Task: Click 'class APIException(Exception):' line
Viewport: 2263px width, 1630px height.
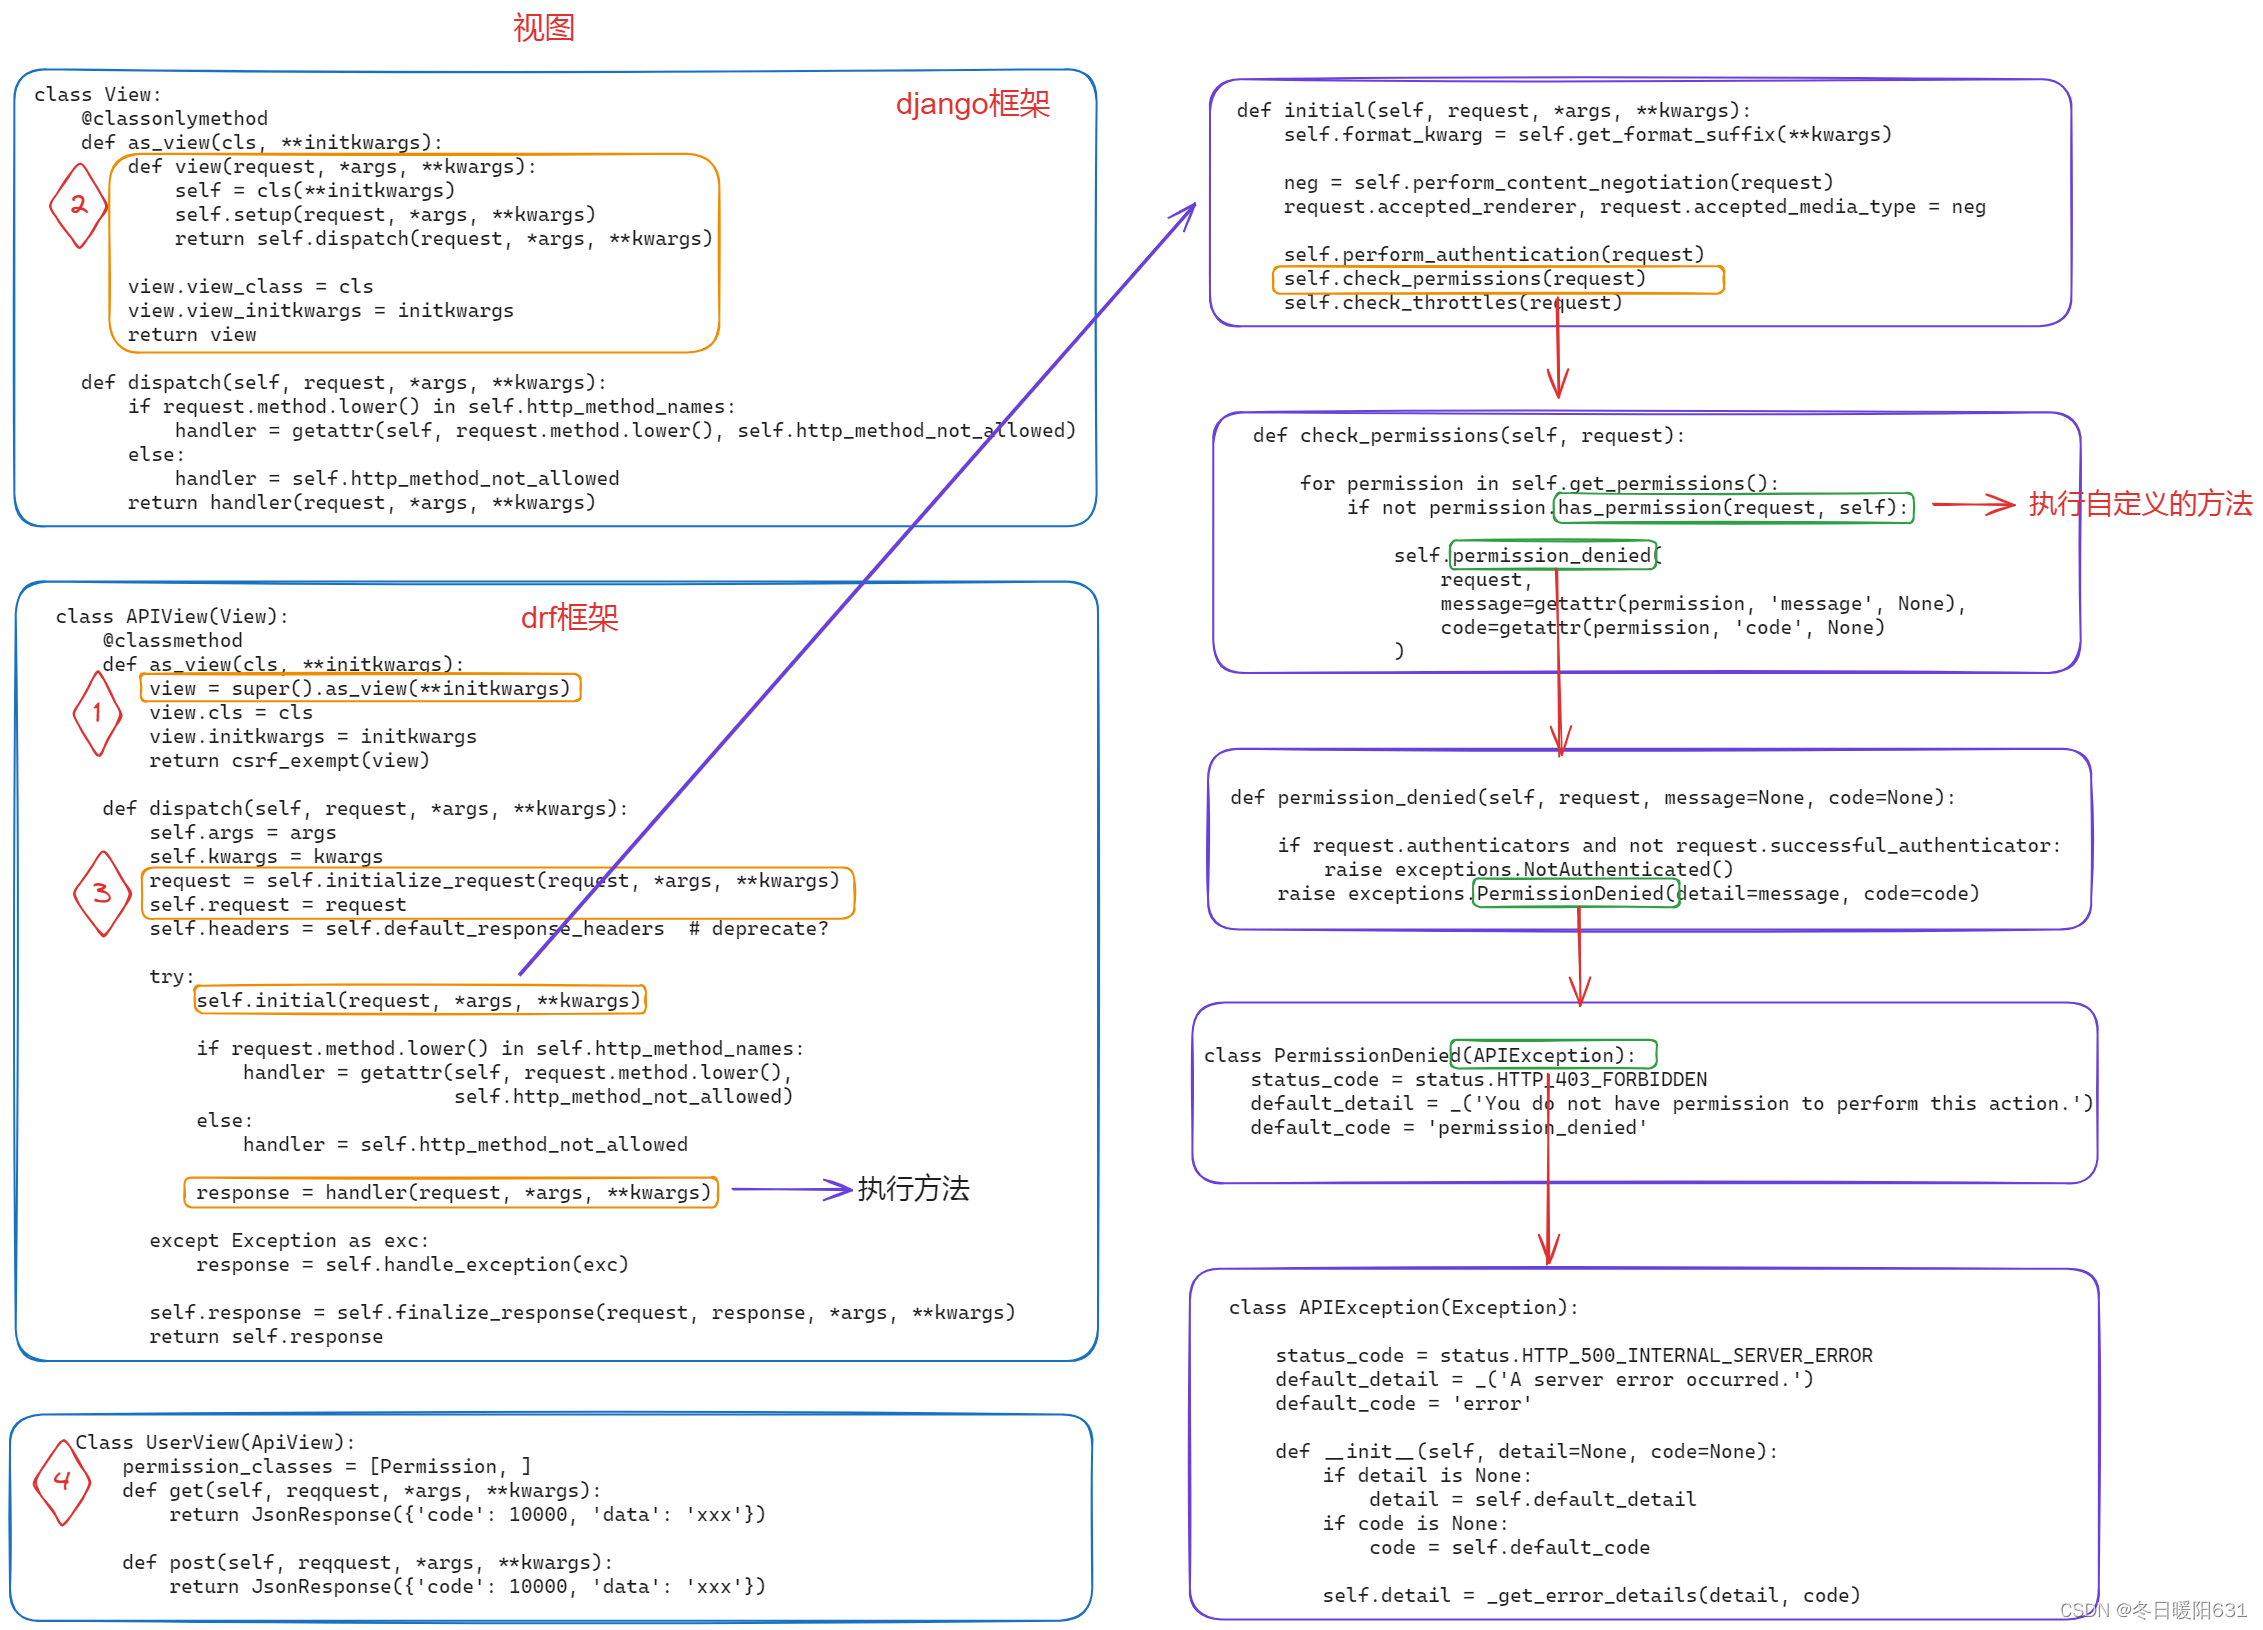Action: 1404,1308
